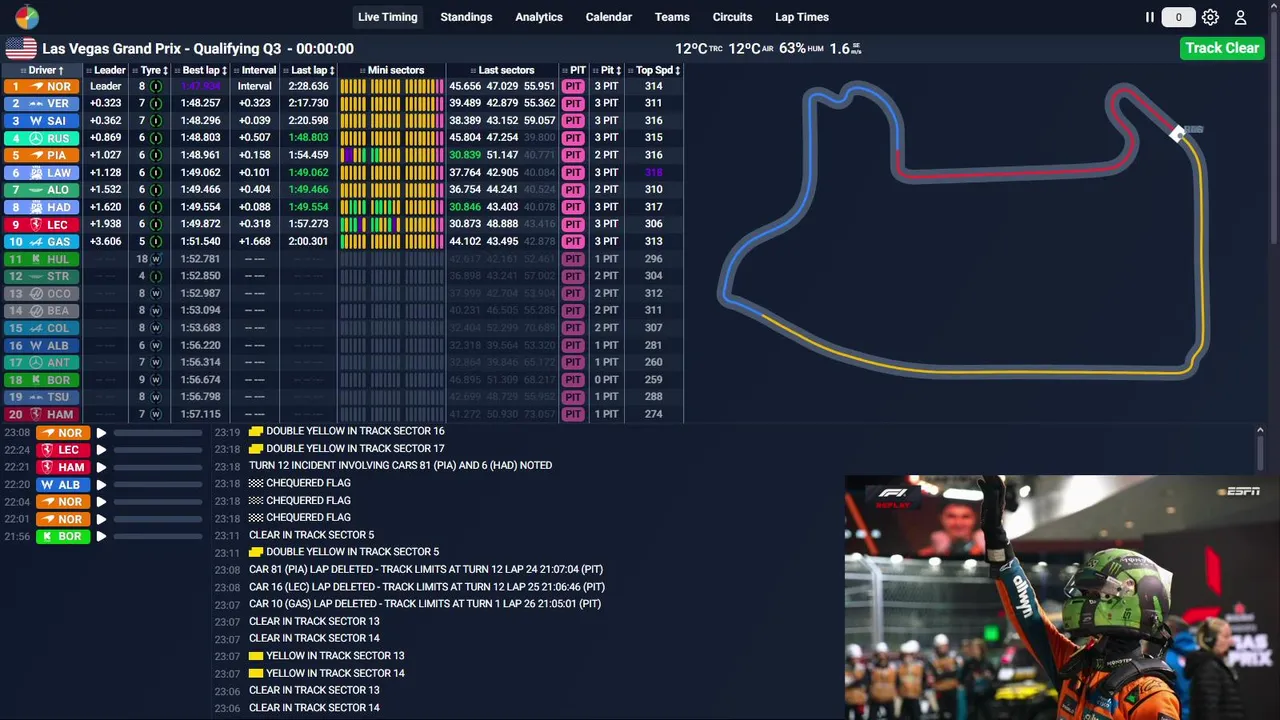1280x720 pixels.
Task: Open the Circuits tab
Action: [732, 17]
